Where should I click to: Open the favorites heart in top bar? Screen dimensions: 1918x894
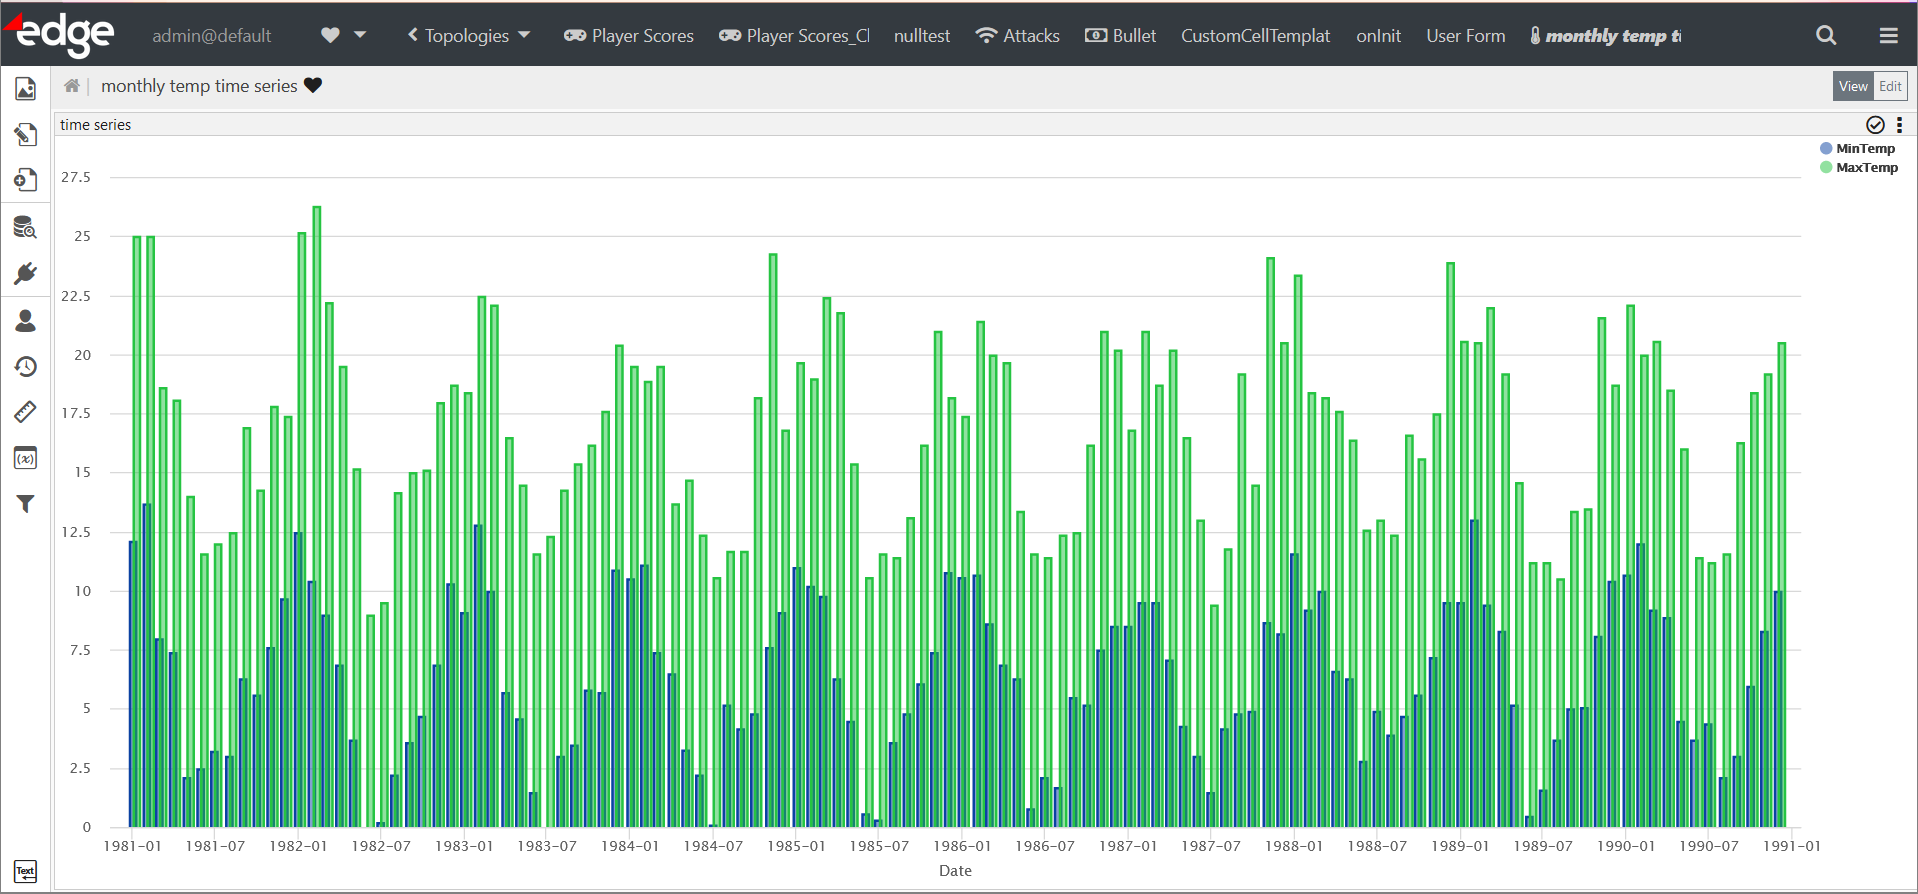(x=330, y=36)
